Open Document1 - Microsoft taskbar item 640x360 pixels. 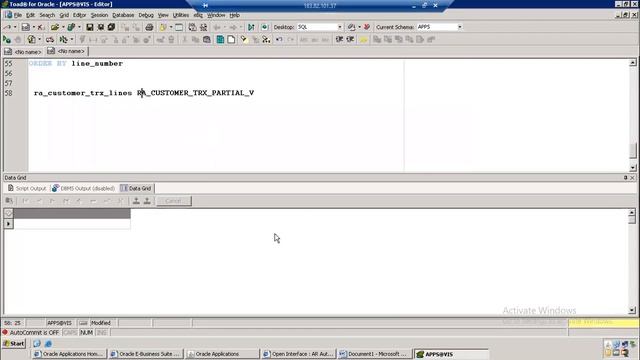pos(374,354)
